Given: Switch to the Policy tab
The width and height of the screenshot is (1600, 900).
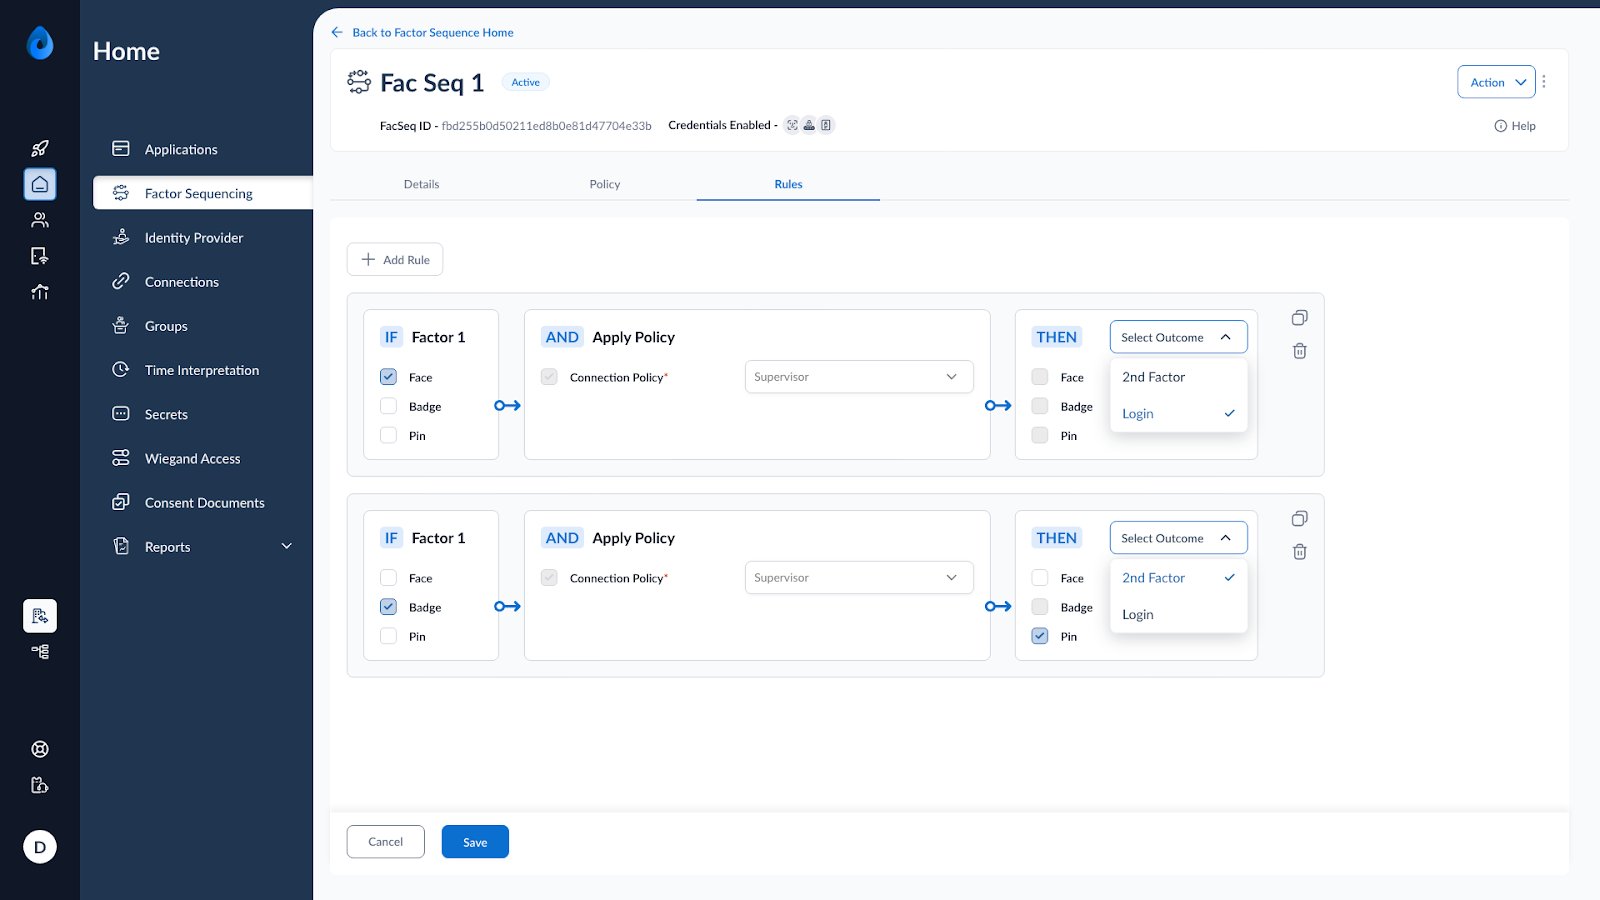Looking at the screenshot, I should (x=604, y=184).
